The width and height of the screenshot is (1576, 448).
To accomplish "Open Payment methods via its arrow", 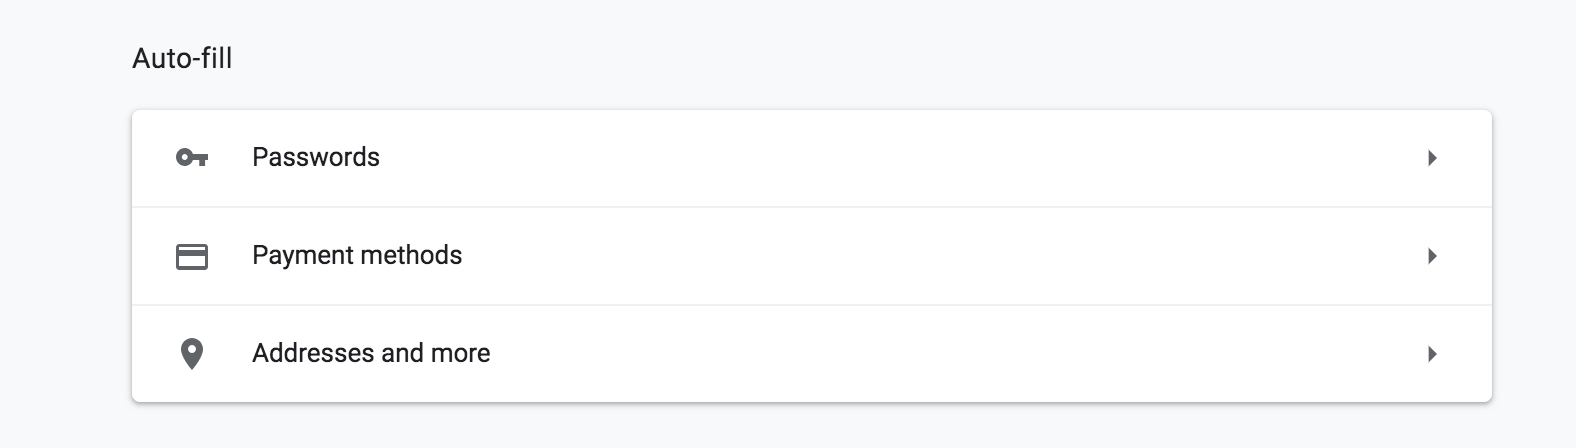I will (x=1432, y=256).
